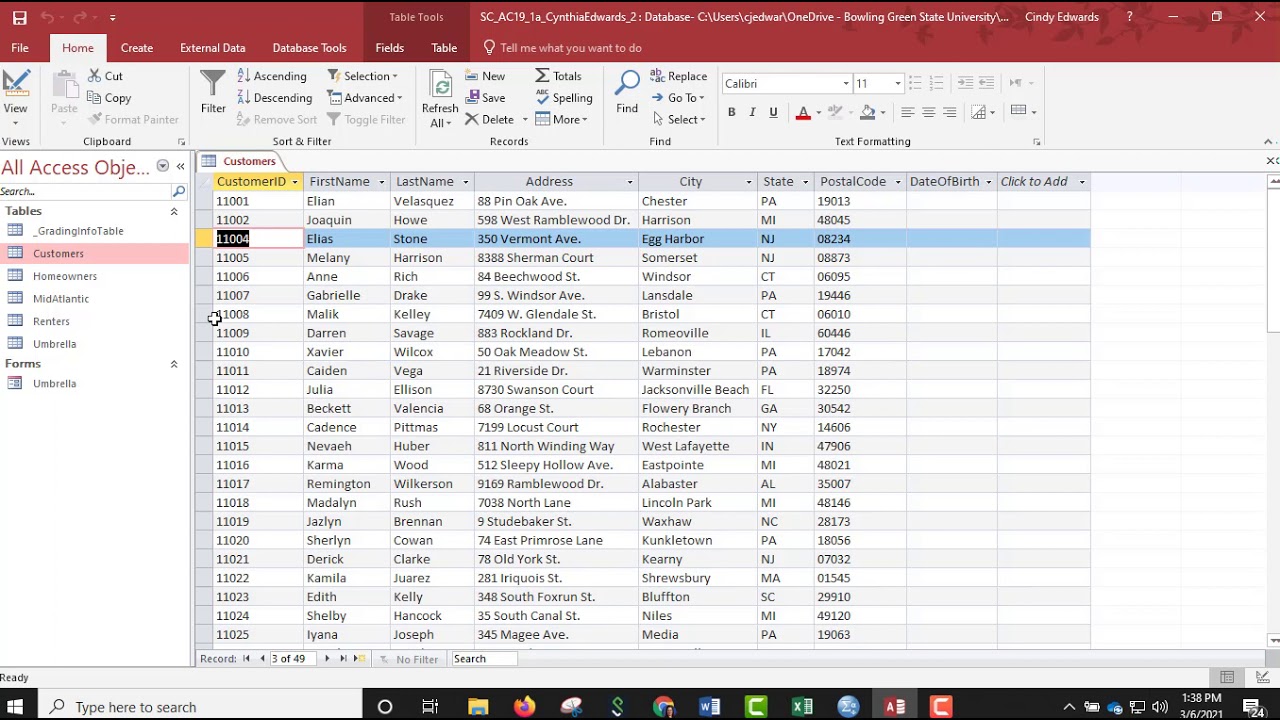Align text right
Viewport: 1280px width, 720px height.
[949, 112]
